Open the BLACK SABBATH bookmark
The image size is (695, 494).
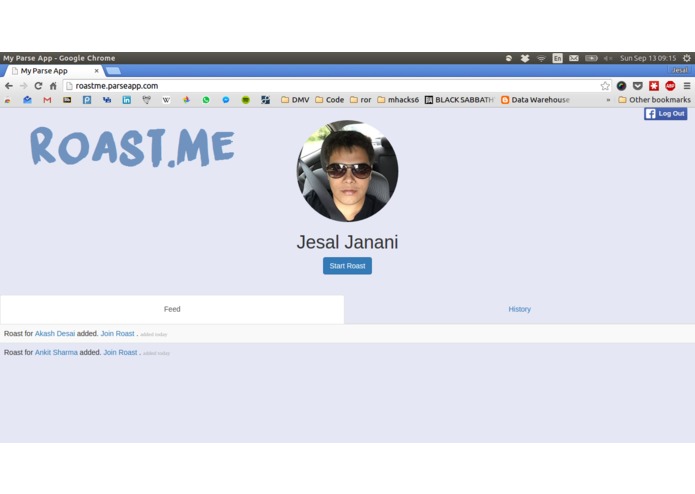(x=460, y=100)
